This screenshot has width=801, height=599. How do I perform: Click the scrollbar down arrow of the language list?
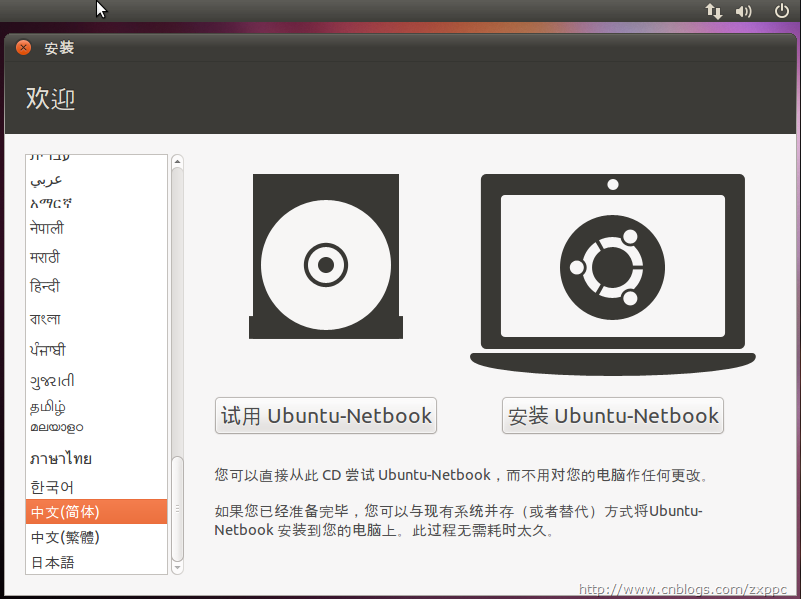[x=178, y=566]
